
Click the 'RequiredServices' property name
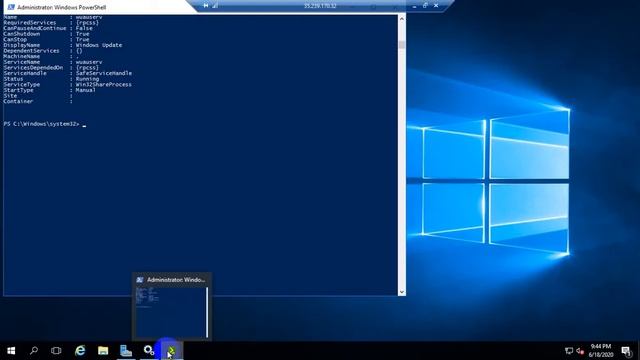30,22
